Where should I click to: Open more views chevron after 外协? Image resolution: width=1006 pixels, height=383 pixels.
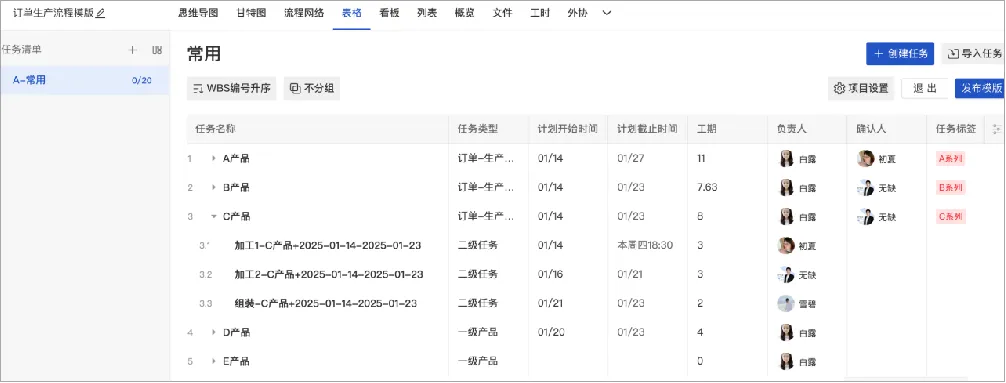point(606,13)
